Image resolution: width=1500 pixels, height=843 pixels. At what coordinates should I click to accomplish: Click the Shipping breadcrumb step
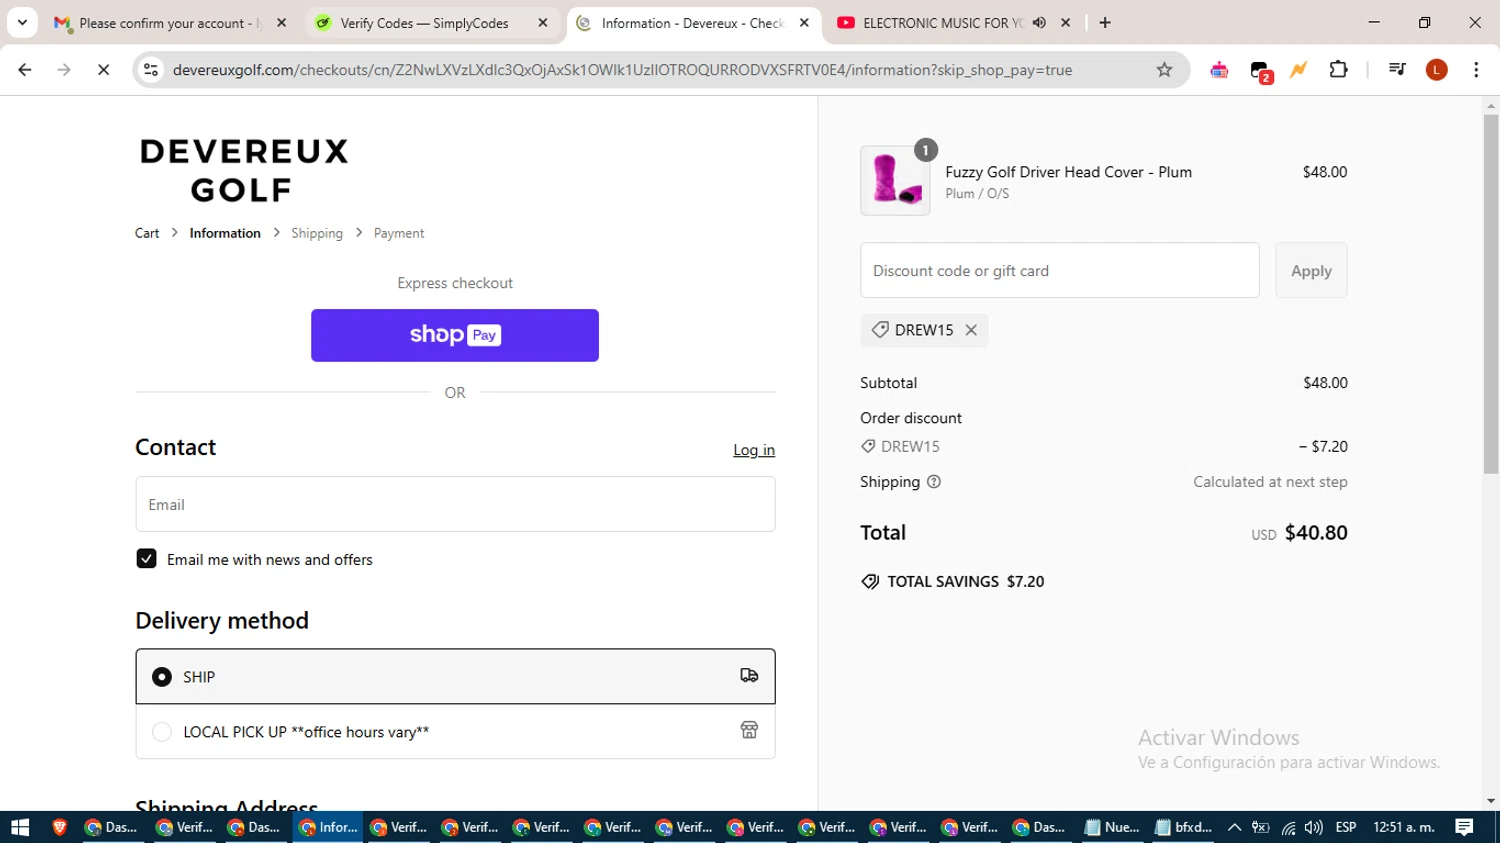(317, 233)
